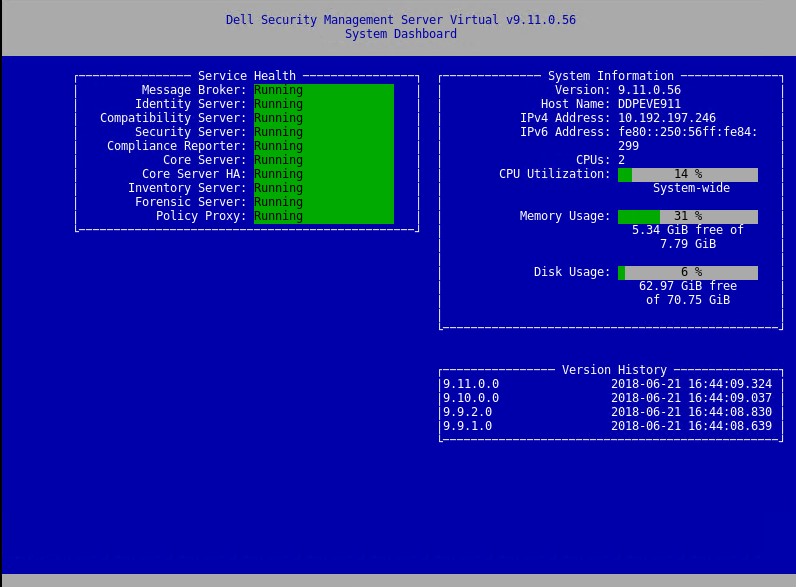Click the Version History panel title

[614, 370]
